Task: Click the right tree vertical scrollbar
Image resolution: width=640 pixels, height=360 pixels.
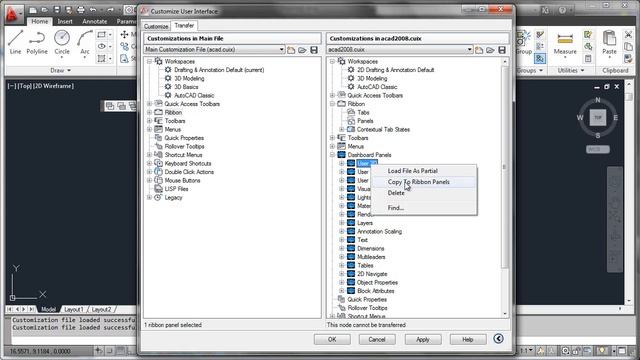Action: [505, 167]
